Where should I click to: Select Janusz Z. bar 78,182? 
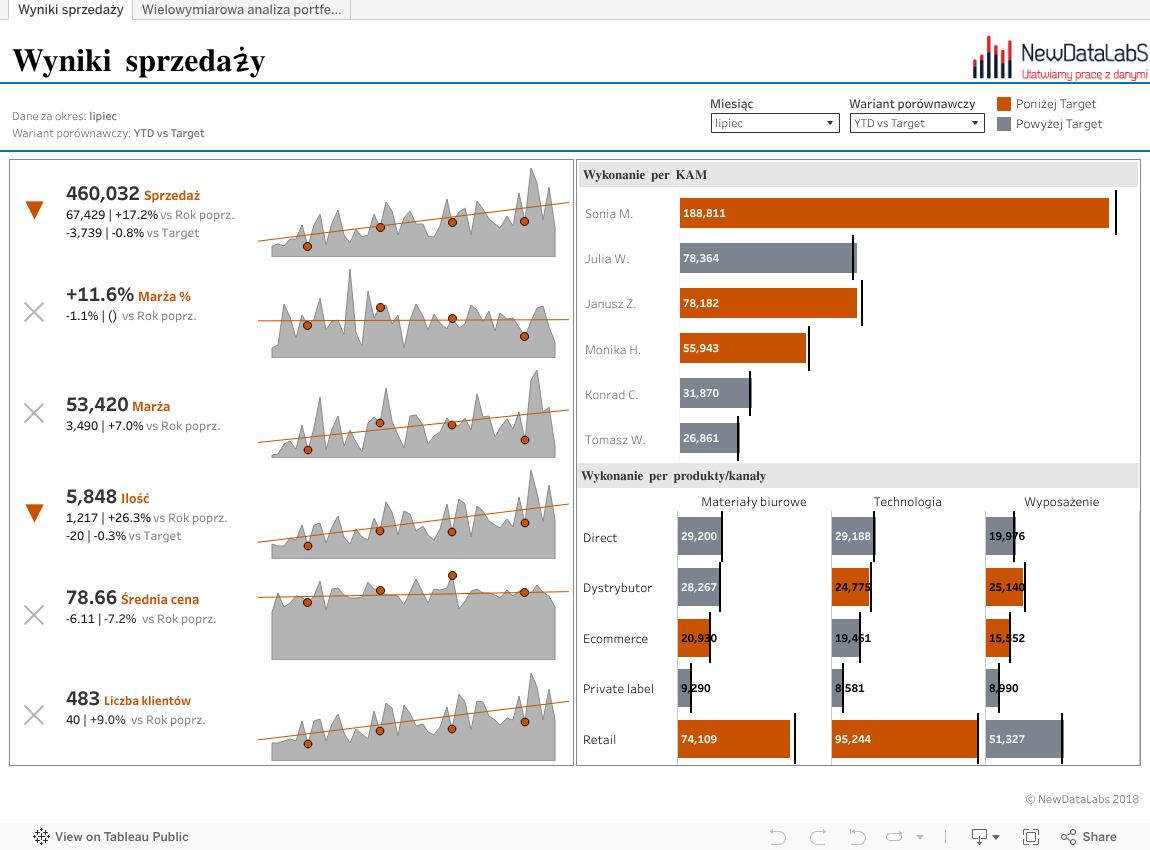[768, 303]
